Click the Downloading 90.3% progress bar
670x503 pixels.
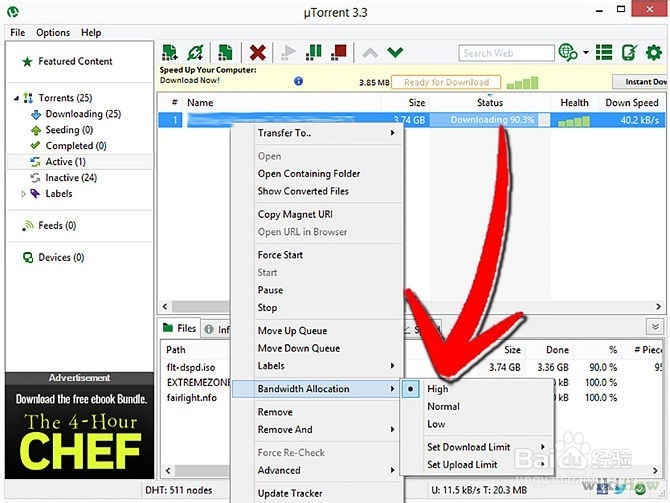pos(490,120)
